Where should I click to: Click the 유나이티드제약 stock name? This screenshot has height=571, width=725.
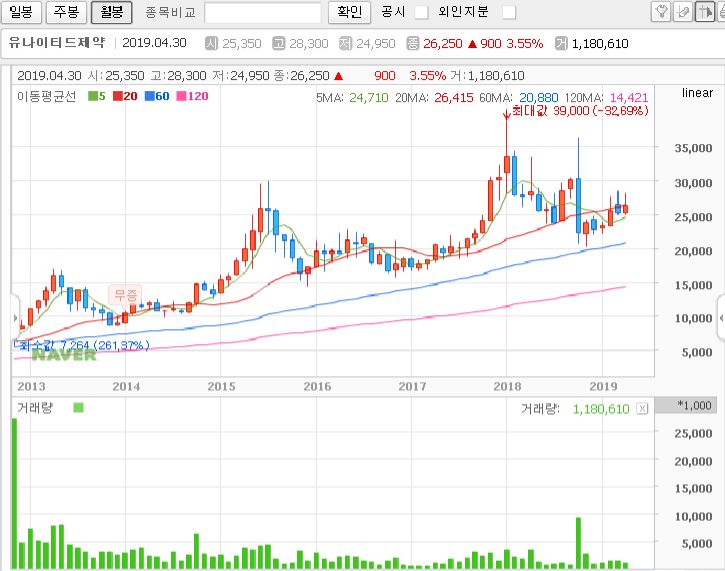click(x=57, y=43)
